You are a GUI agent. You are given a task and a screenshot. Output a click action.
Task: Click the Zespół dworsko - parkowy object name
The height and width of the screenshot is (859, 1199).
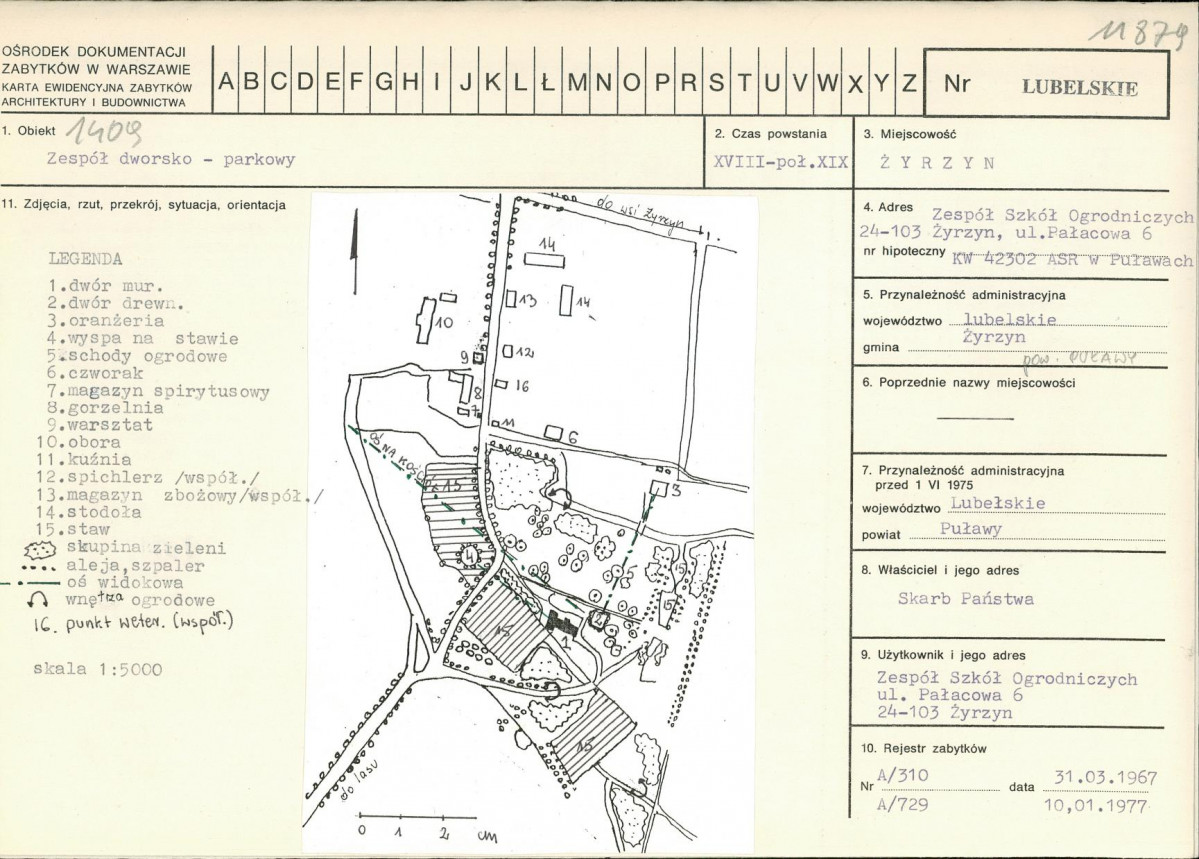click(x=171, y=160)
